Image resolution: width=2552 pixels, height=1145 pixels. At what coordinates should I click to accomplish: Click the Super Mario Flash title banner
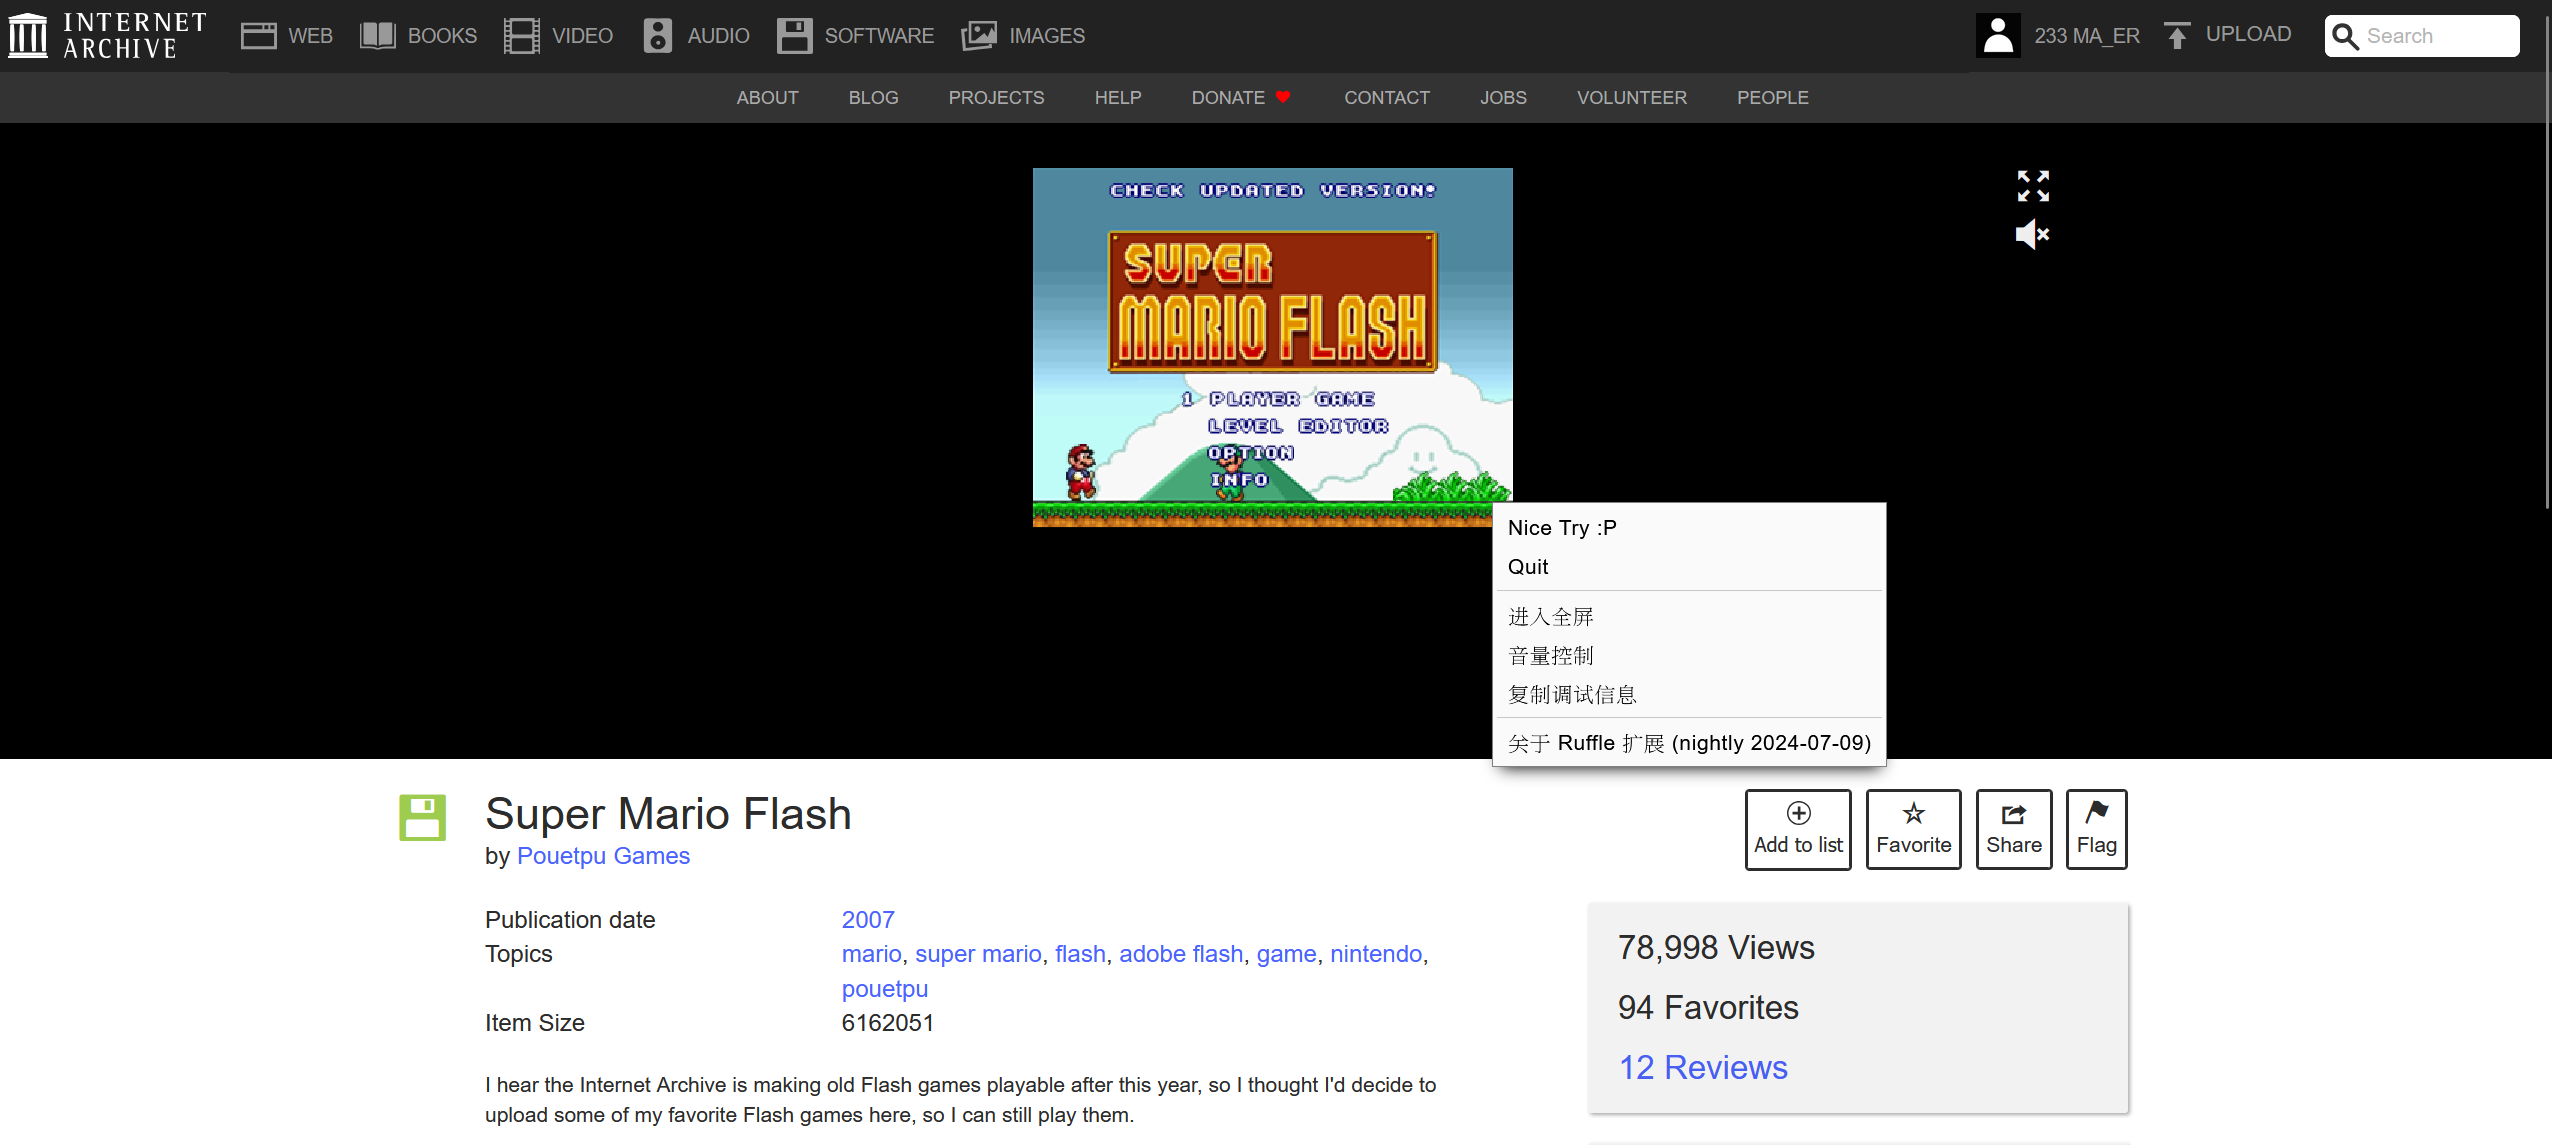[1272, 302]
